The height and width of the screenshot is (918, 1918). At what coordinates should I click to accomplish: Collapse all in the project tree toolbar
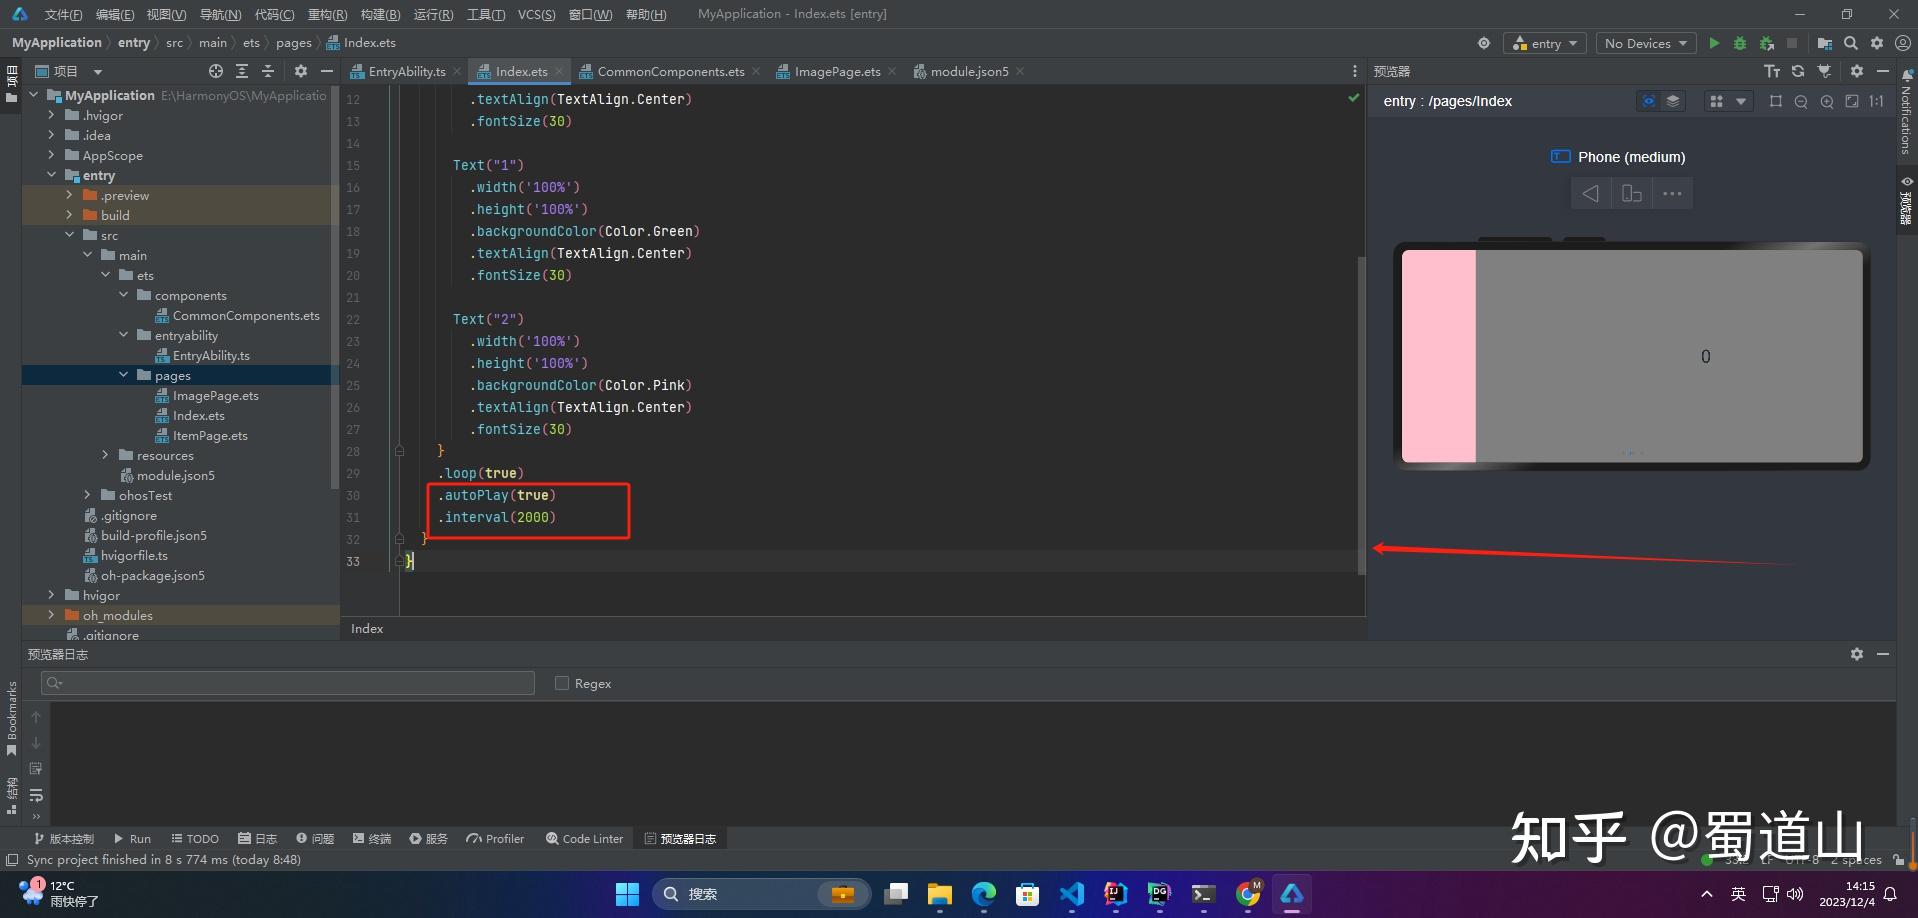(268, 71)
